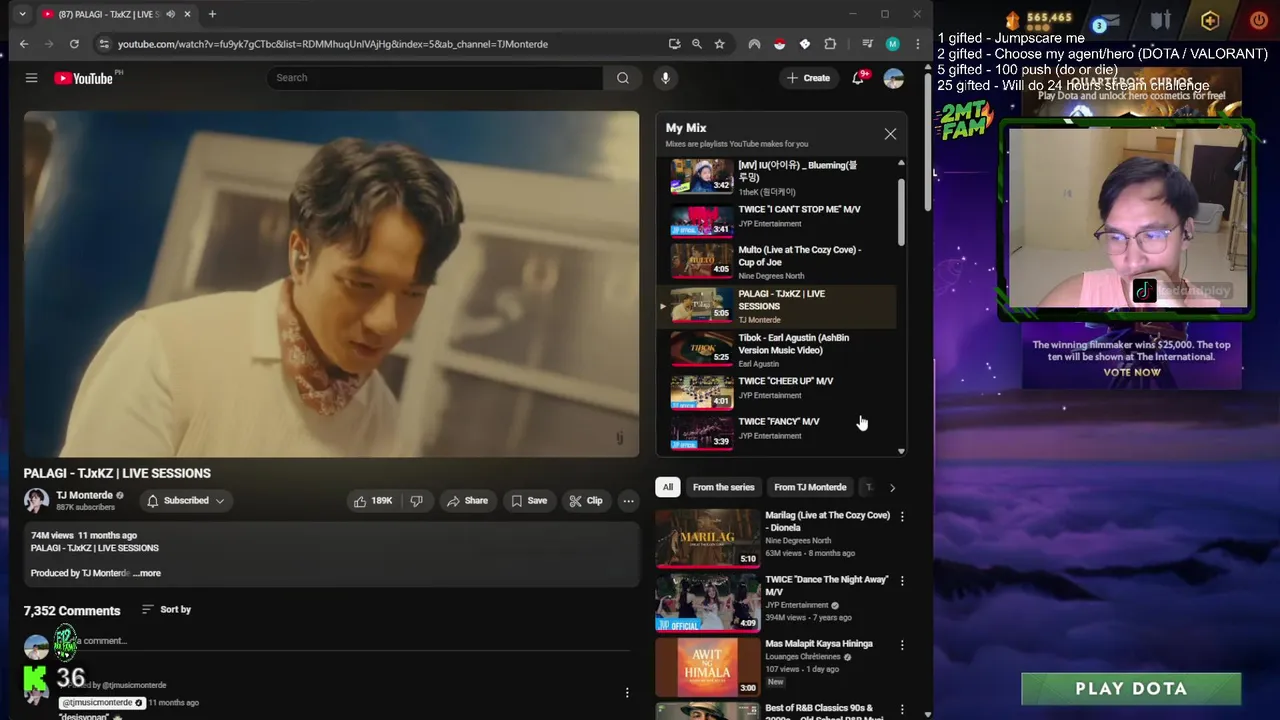Expand description with ...more
The height and width of the screenshot is (720, 1280).
point(147,573)
